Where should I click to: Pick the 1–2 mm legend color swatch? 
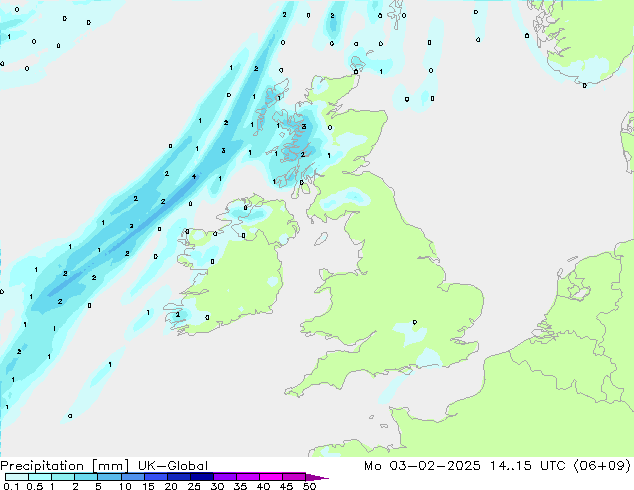click(x=63, y=477)
